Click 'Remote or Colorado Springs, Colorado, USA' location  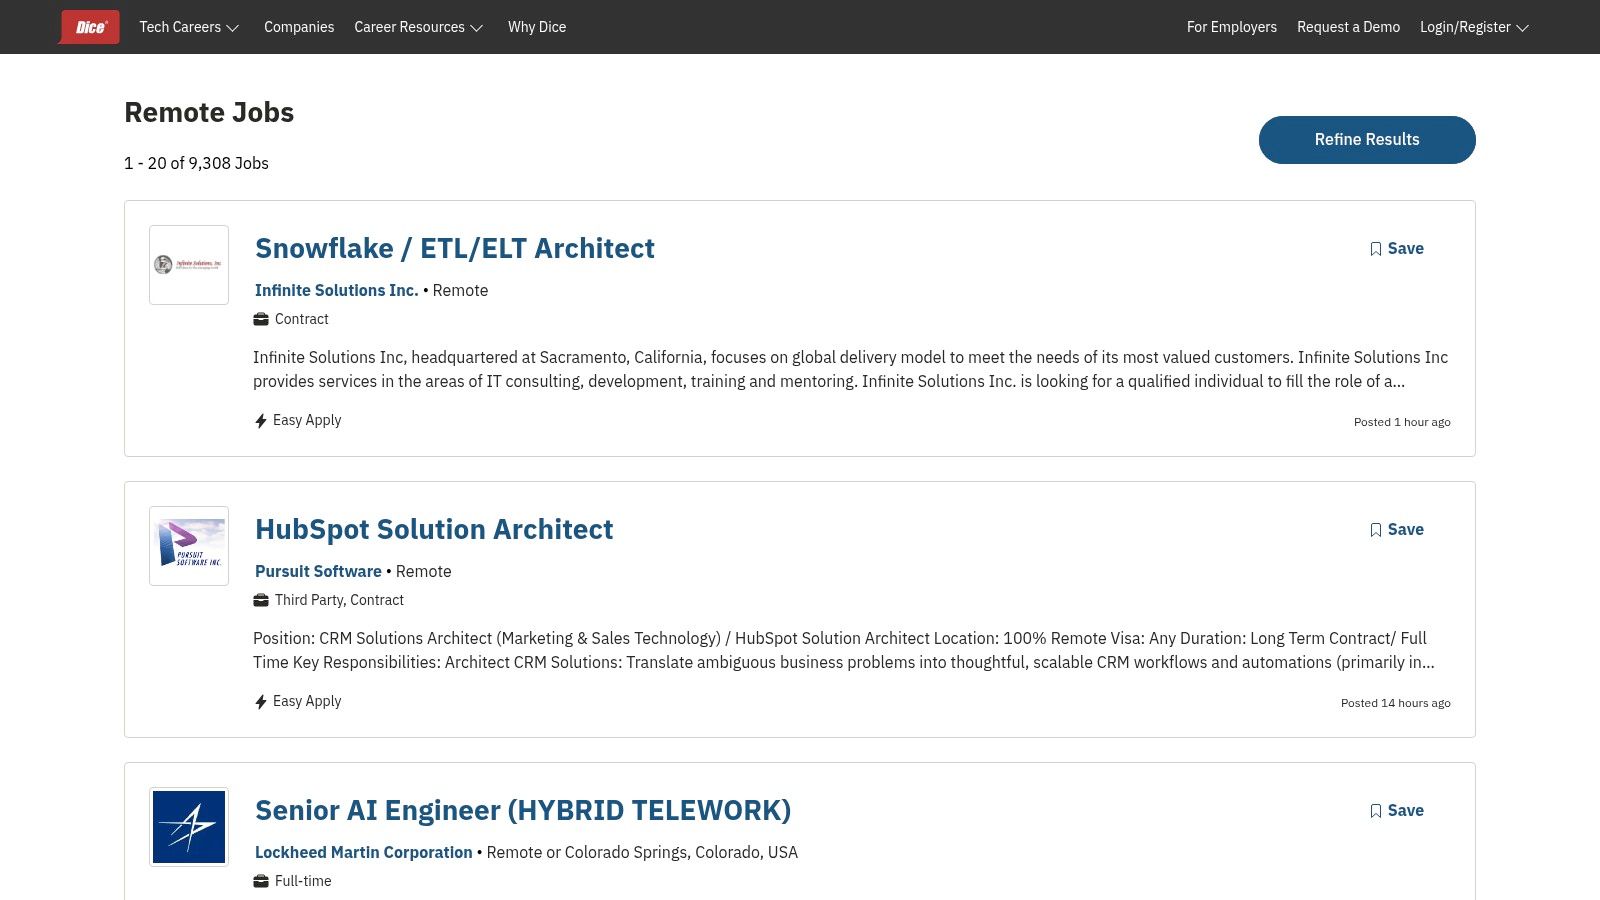[642, 852]
